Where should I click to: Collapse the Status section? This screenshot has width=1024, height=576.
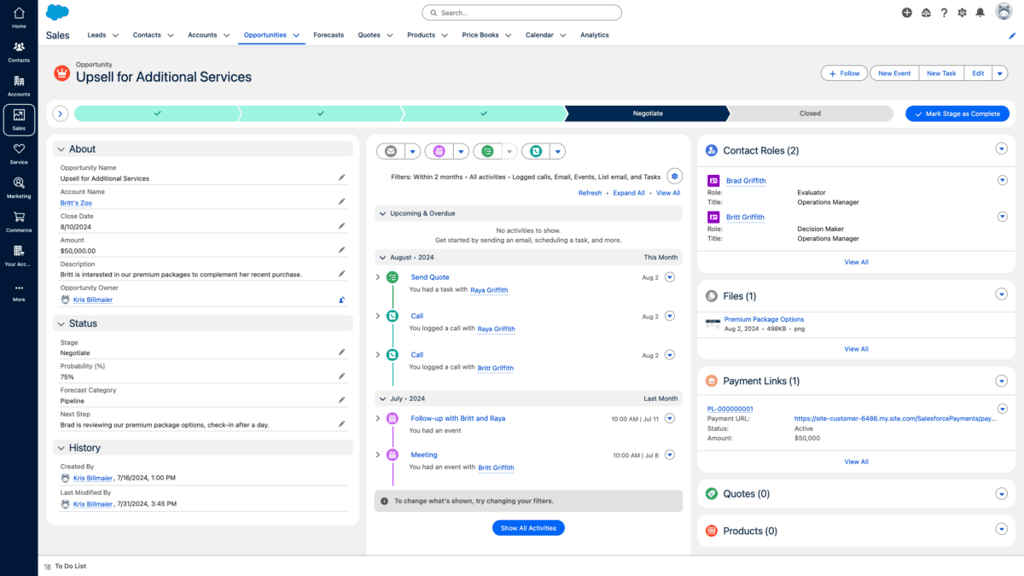(61, 324)
